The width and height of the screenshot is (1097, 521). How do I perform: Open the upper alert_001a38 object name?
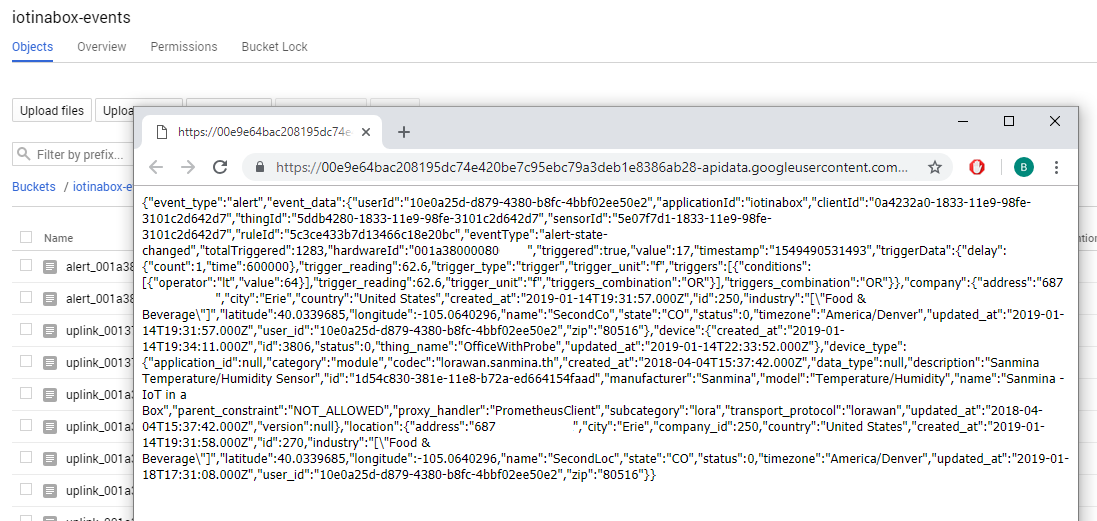click(x=99, y=266)
